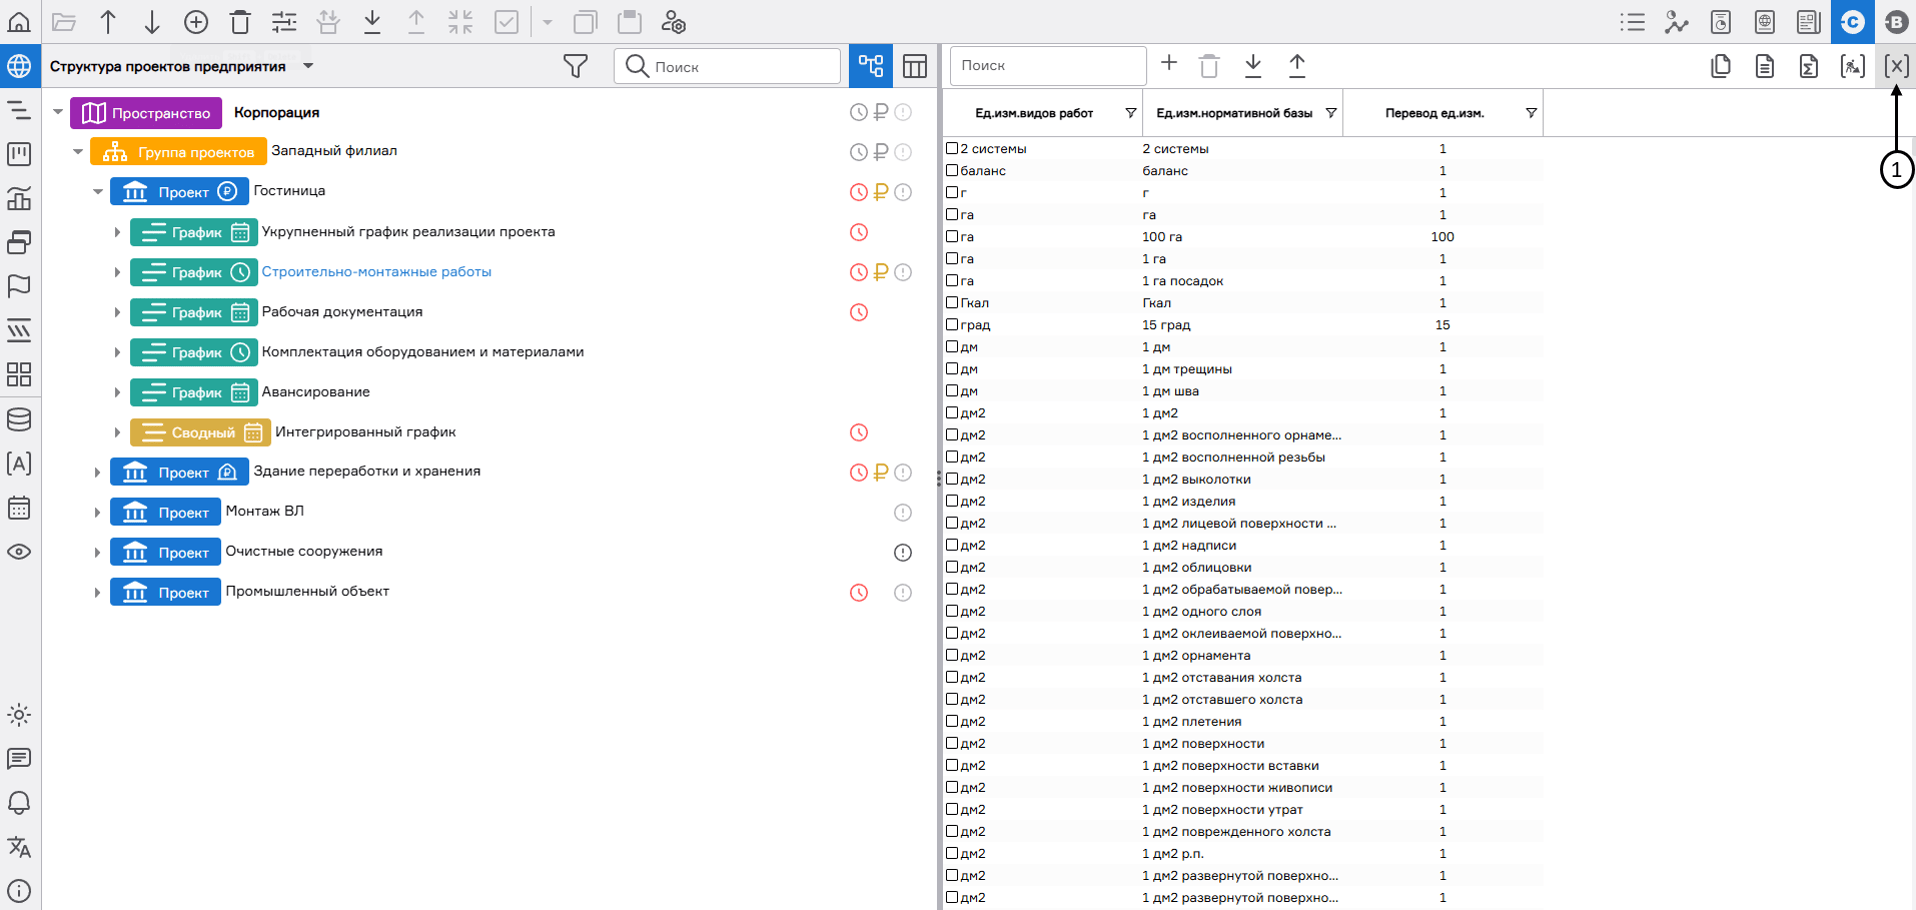Open the eye visibility icon in left sidebar
Viewport: 1916px width, 910px height.
[19, 552]
